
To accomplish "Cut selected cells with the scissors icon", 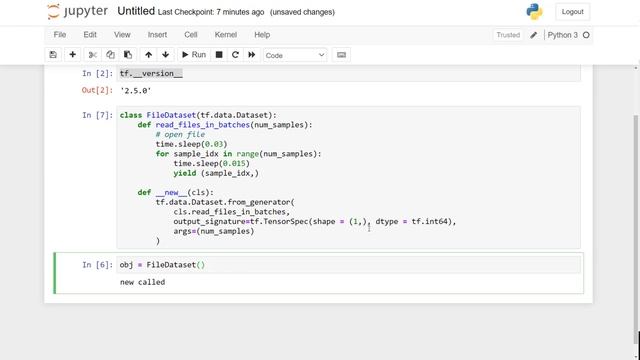I will 93,55.
